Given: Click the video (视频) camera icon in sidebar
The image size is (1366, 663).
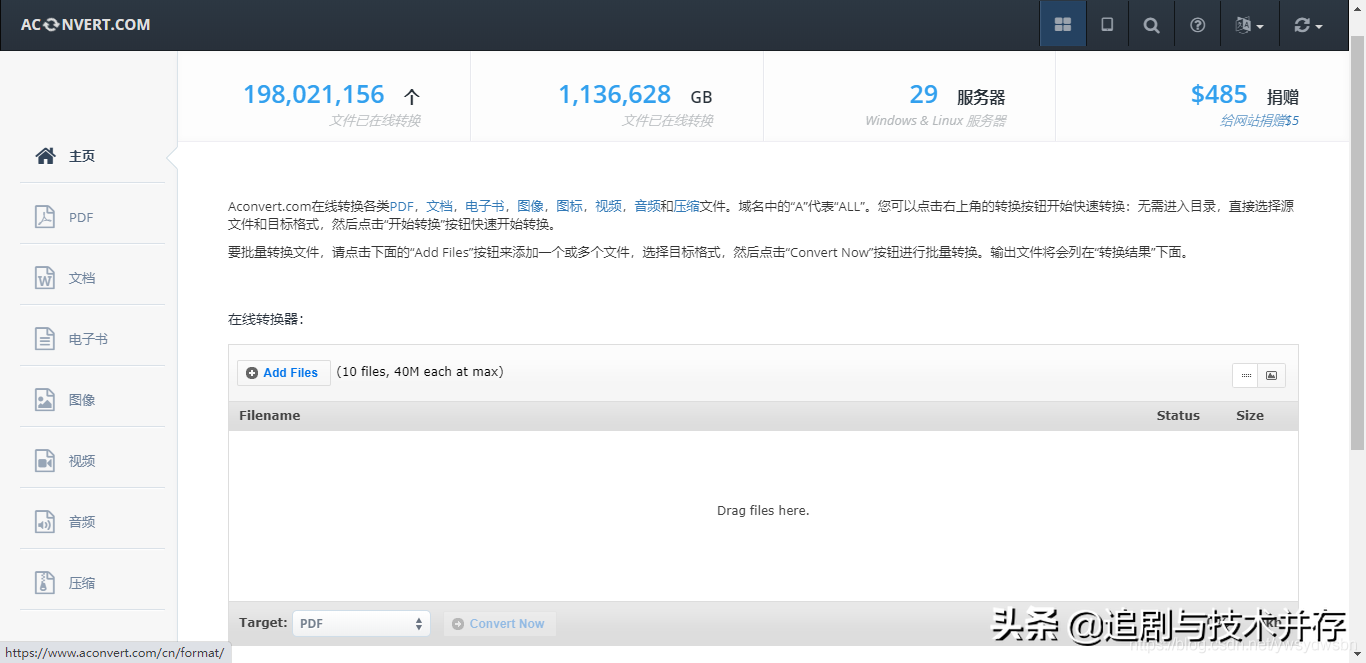Looking at the screenshot, I should [x=45, y=461].
